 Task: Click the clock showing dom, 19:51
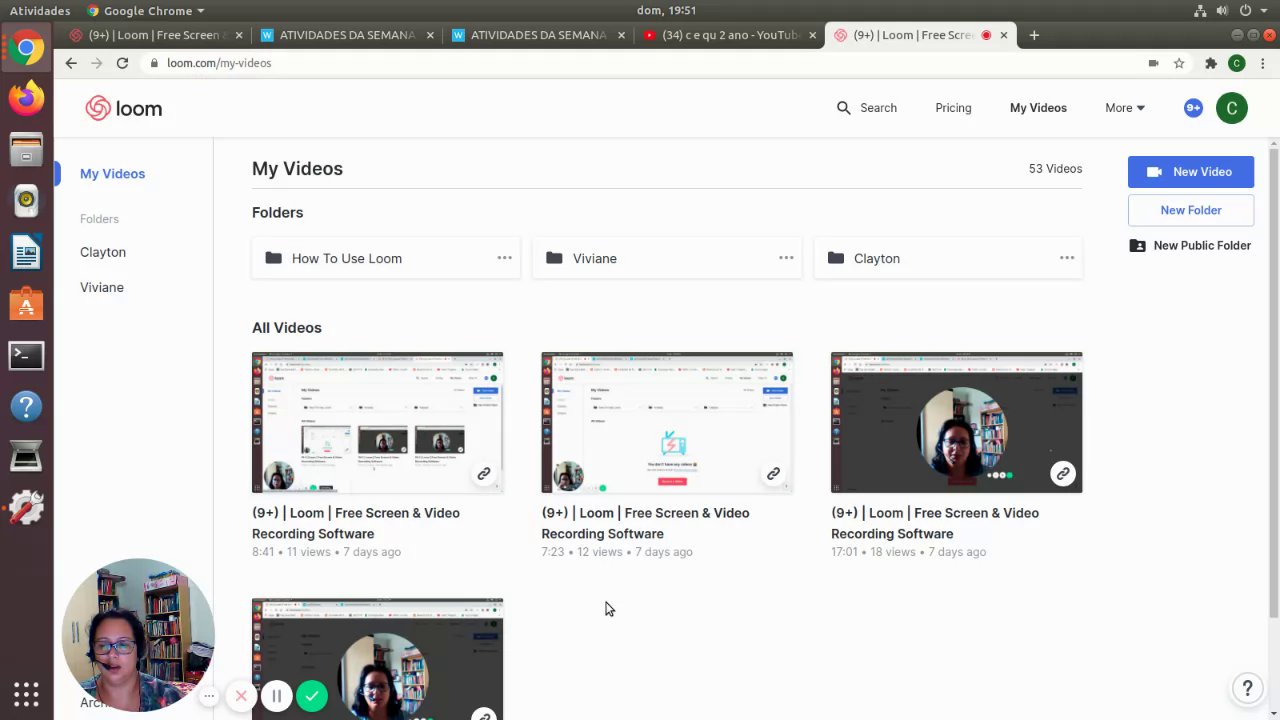666,11
